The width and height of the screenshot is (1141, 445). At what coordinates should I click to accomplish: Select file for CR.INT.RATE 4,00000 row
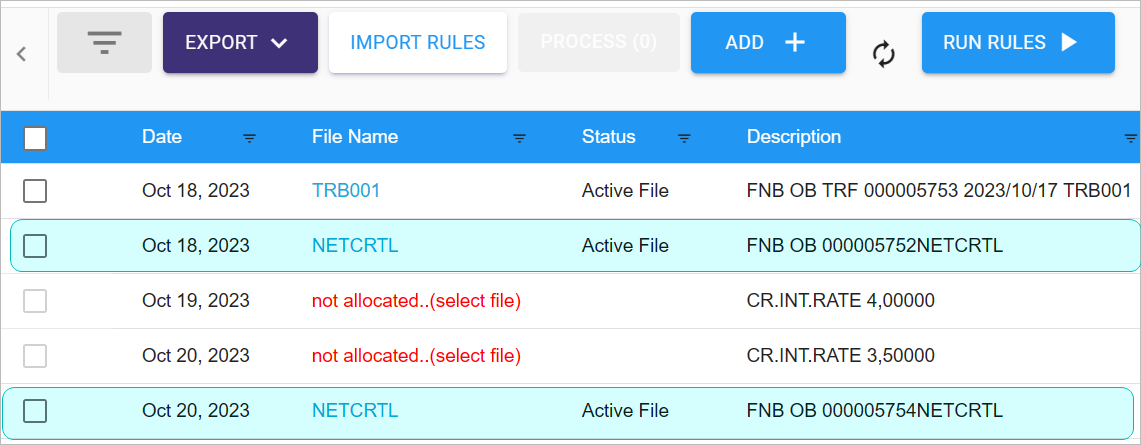416,300
